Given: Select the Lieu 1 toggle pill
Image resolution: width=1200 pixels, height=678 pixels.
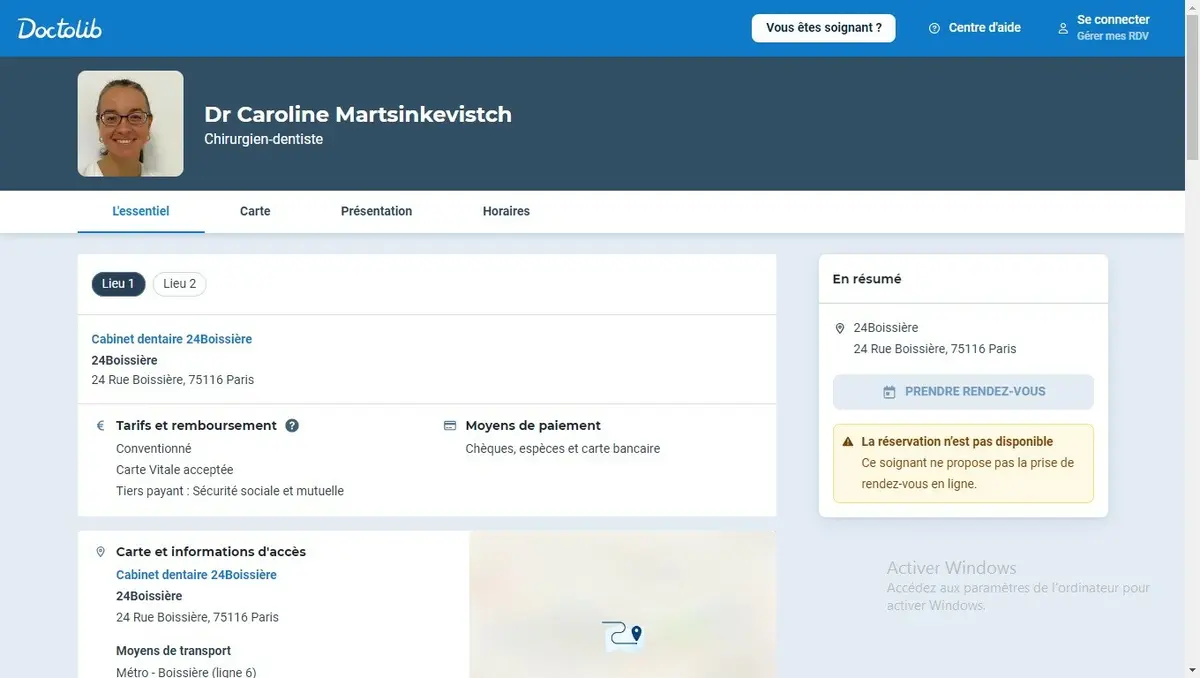Looking at the screenshot, I should [x=118, y=284].
